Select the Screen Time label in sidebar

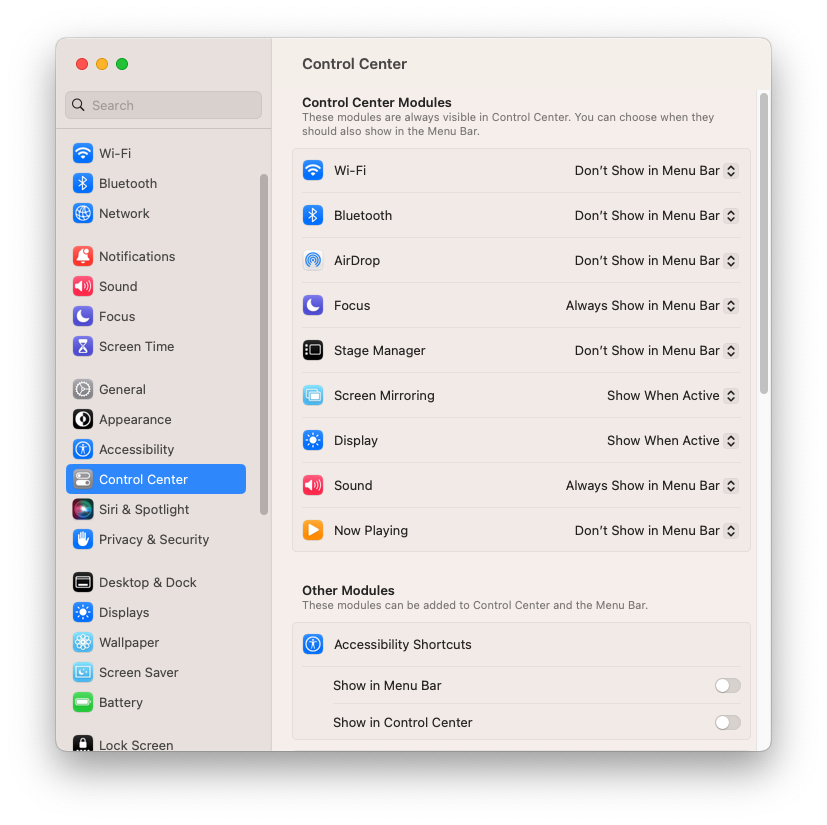pos(137,347)
